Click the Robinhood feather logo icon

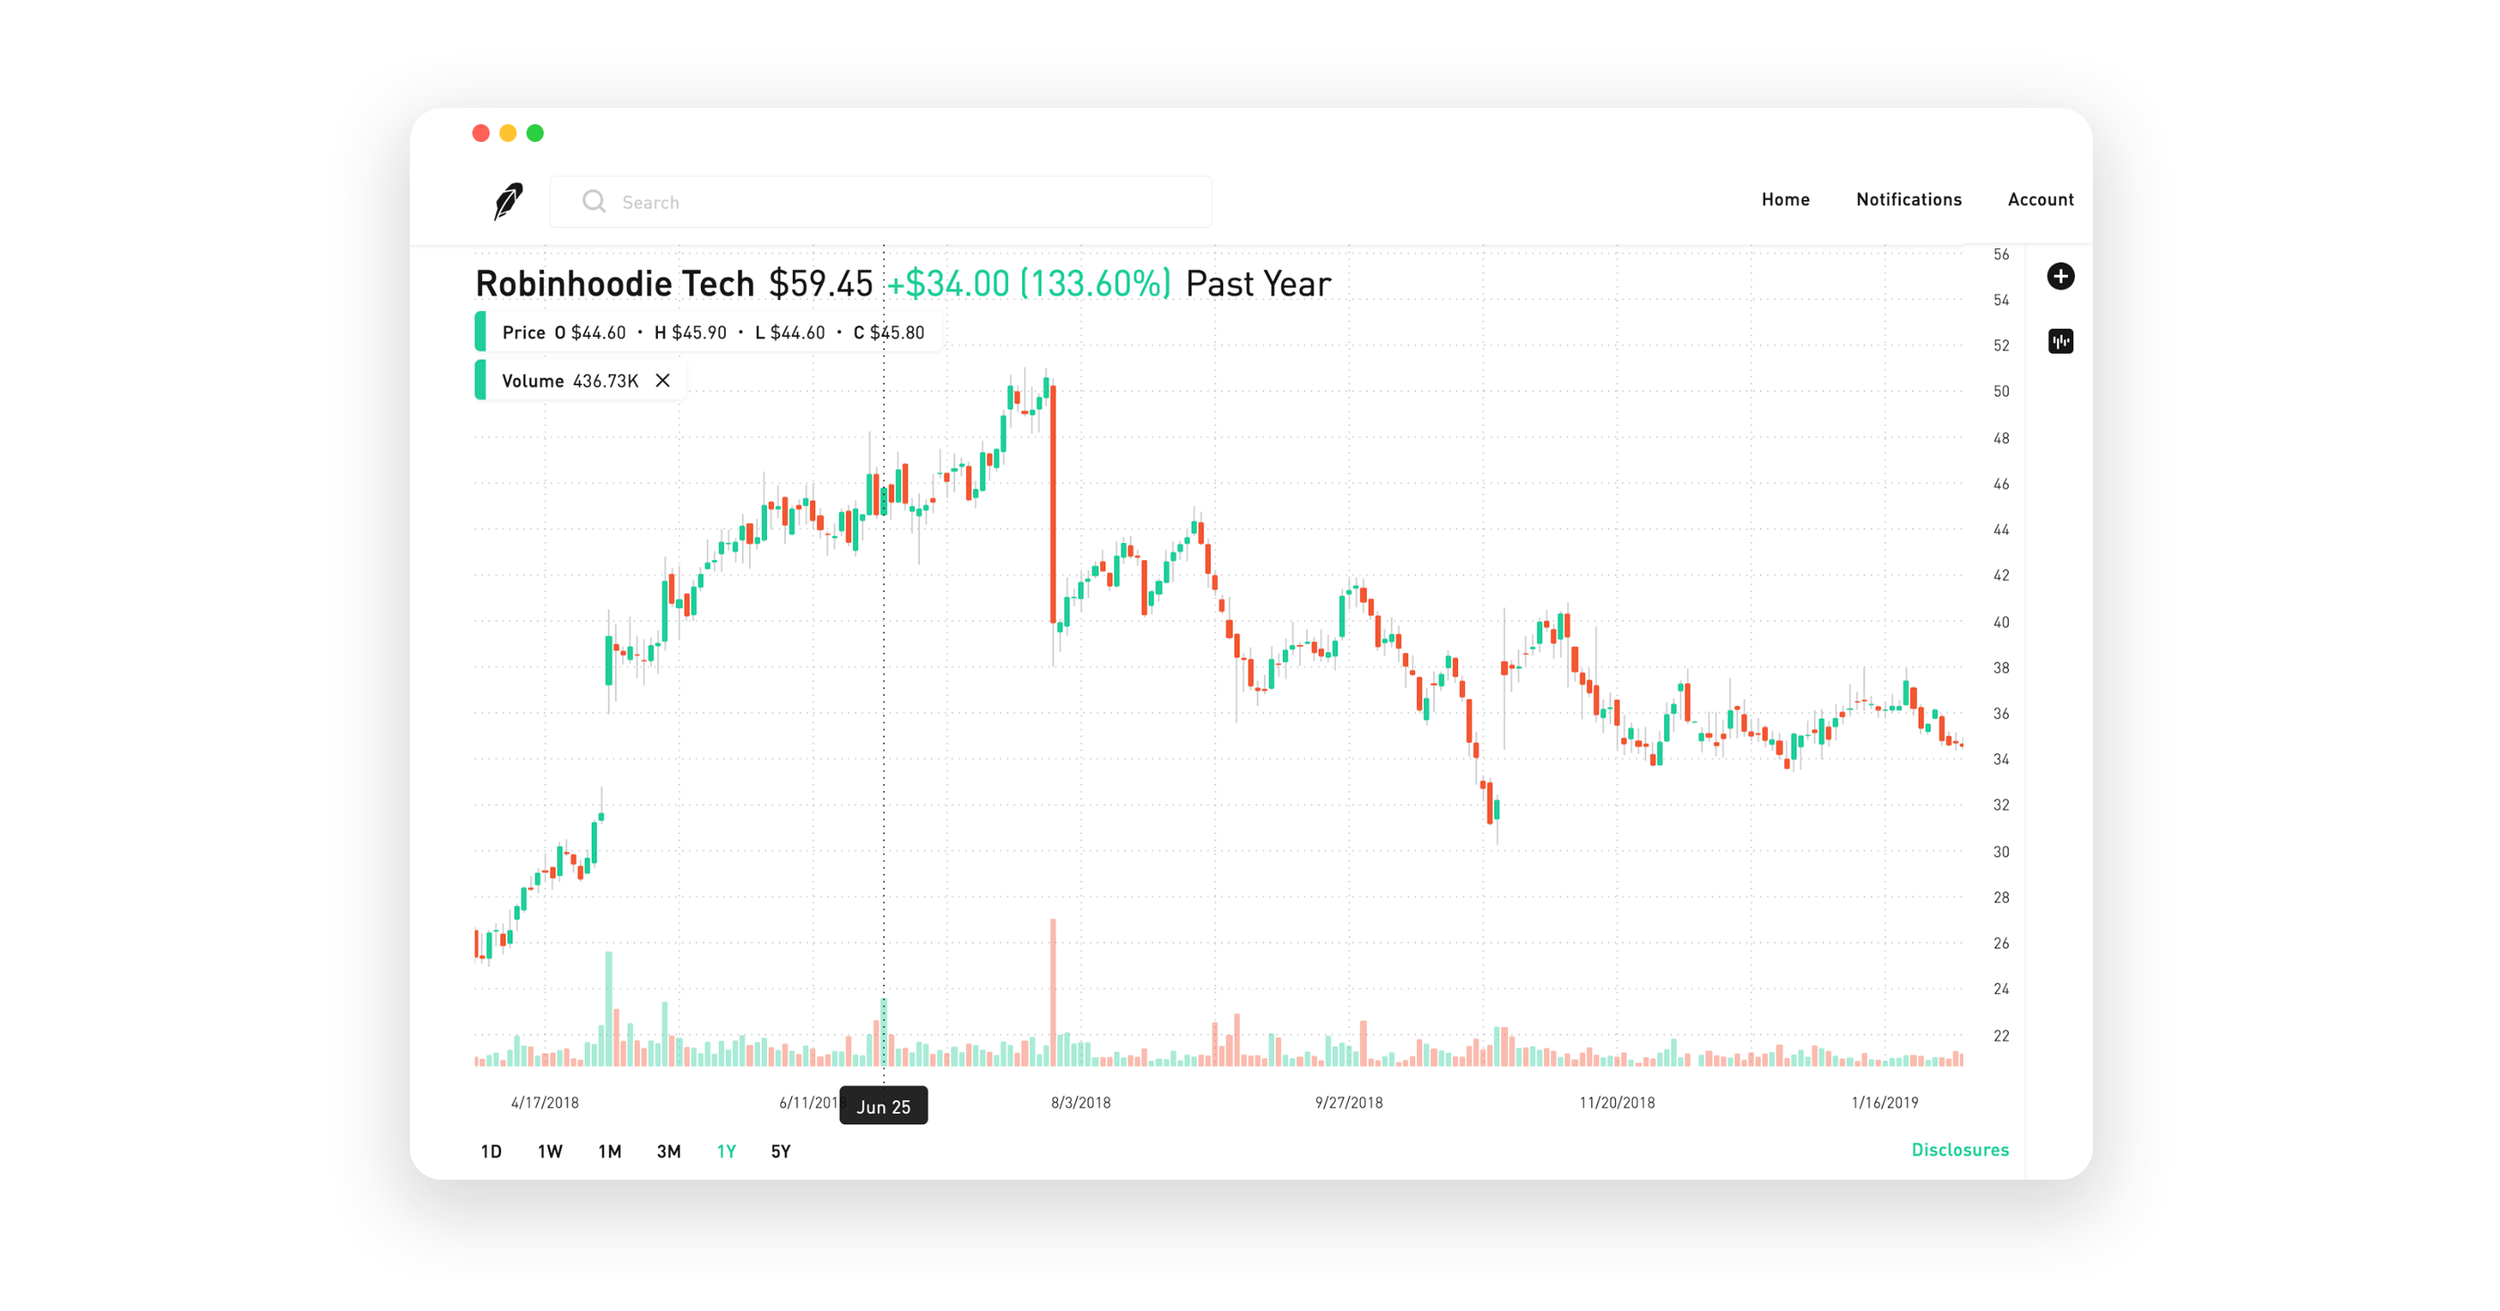point(509,200)
